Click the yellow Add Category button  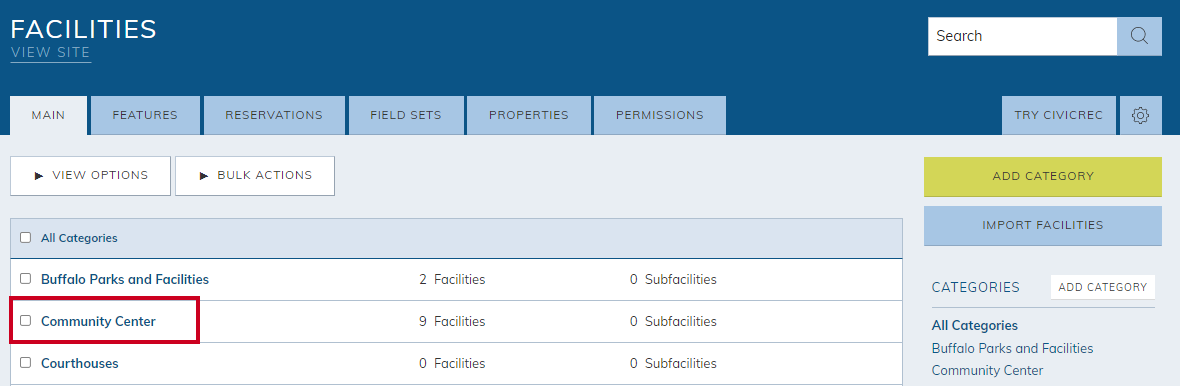[x=1043, y=177]
